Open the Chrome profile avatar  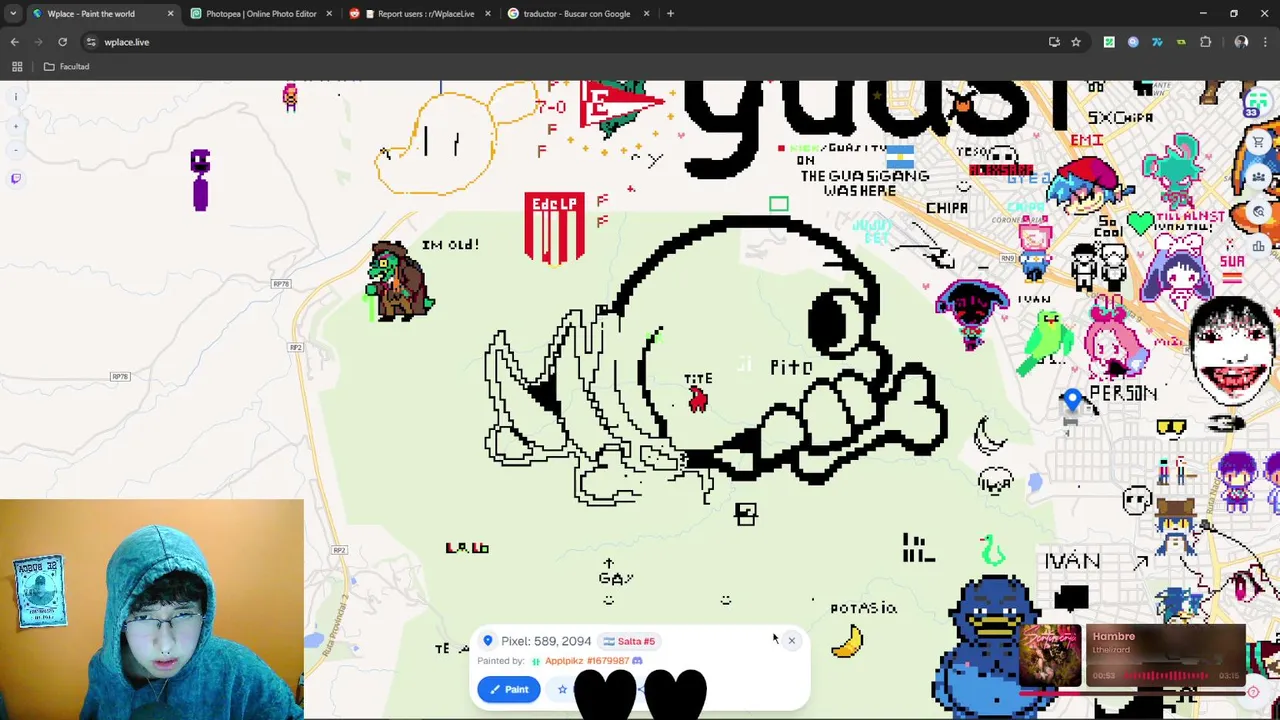click(1241, 42)
